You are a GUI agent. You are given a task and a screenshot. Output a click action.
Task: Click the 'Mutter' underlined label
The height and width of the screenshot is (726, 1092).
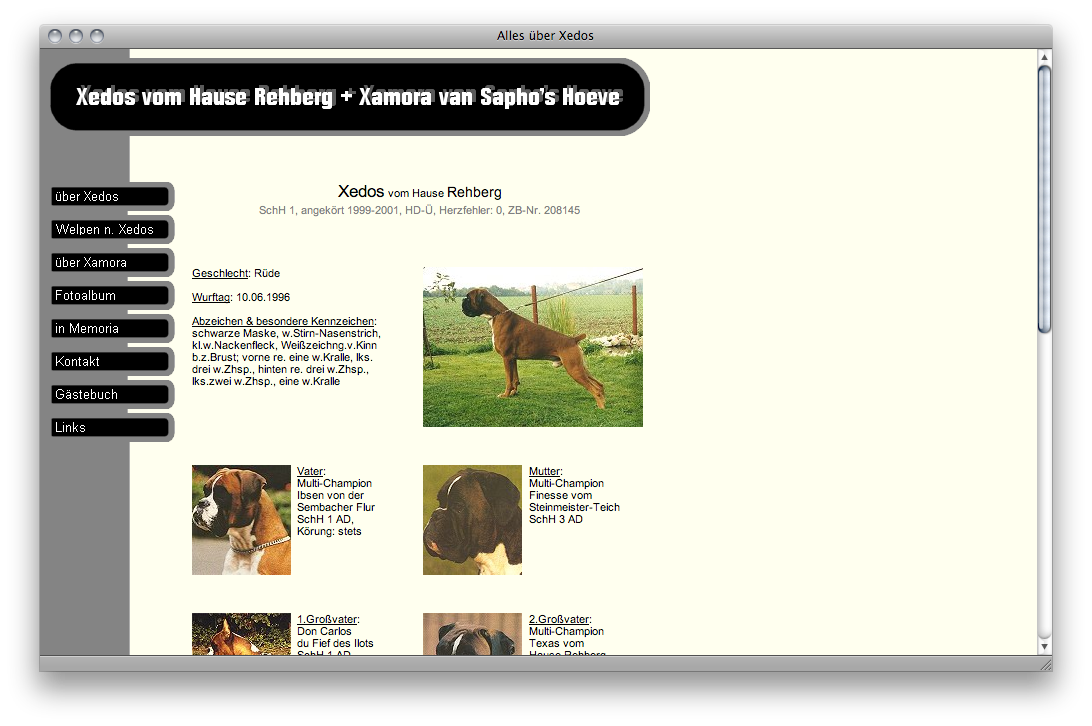[544, 472]
